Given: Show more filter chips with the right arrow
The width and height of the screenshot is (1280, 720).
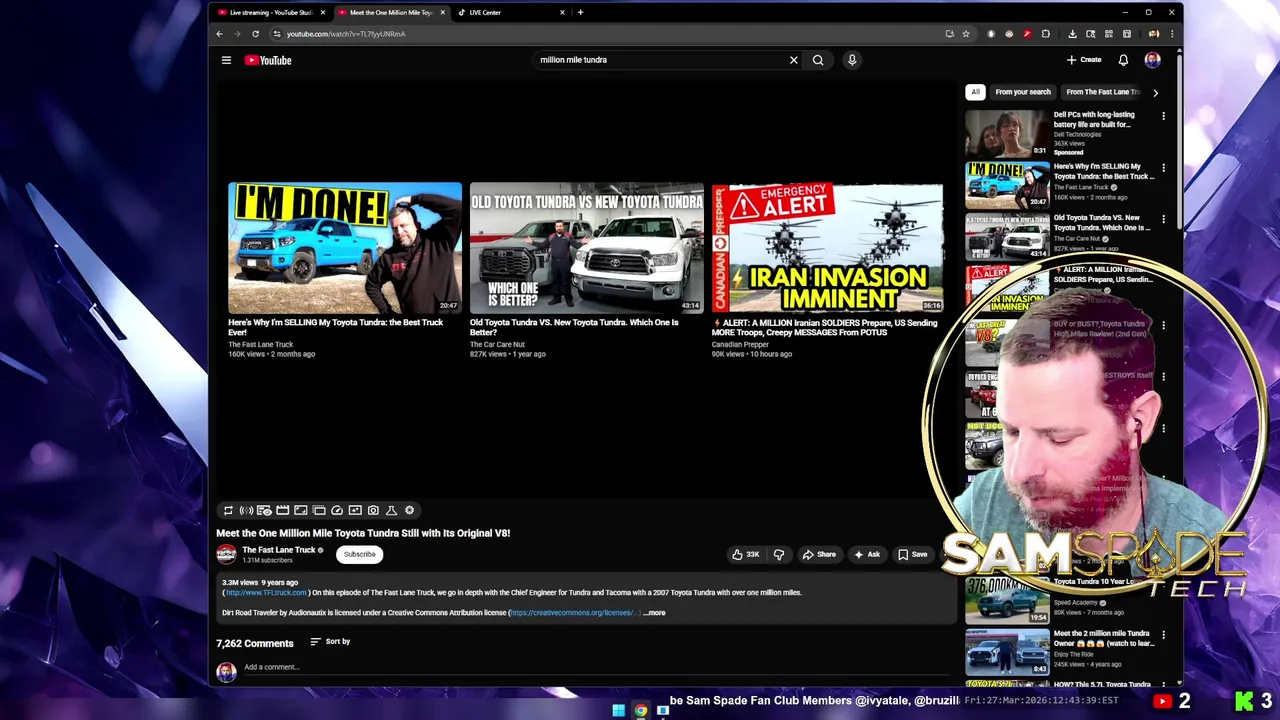Looking at the screenshot, I should coord(1155,92).
